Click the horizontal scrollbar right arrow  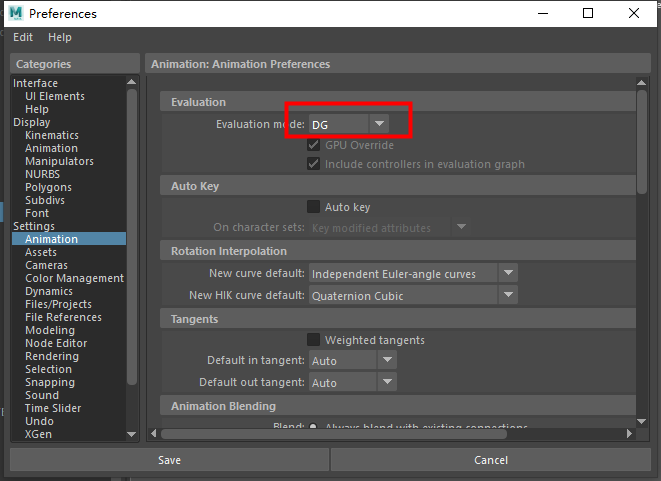coord(629,434)
